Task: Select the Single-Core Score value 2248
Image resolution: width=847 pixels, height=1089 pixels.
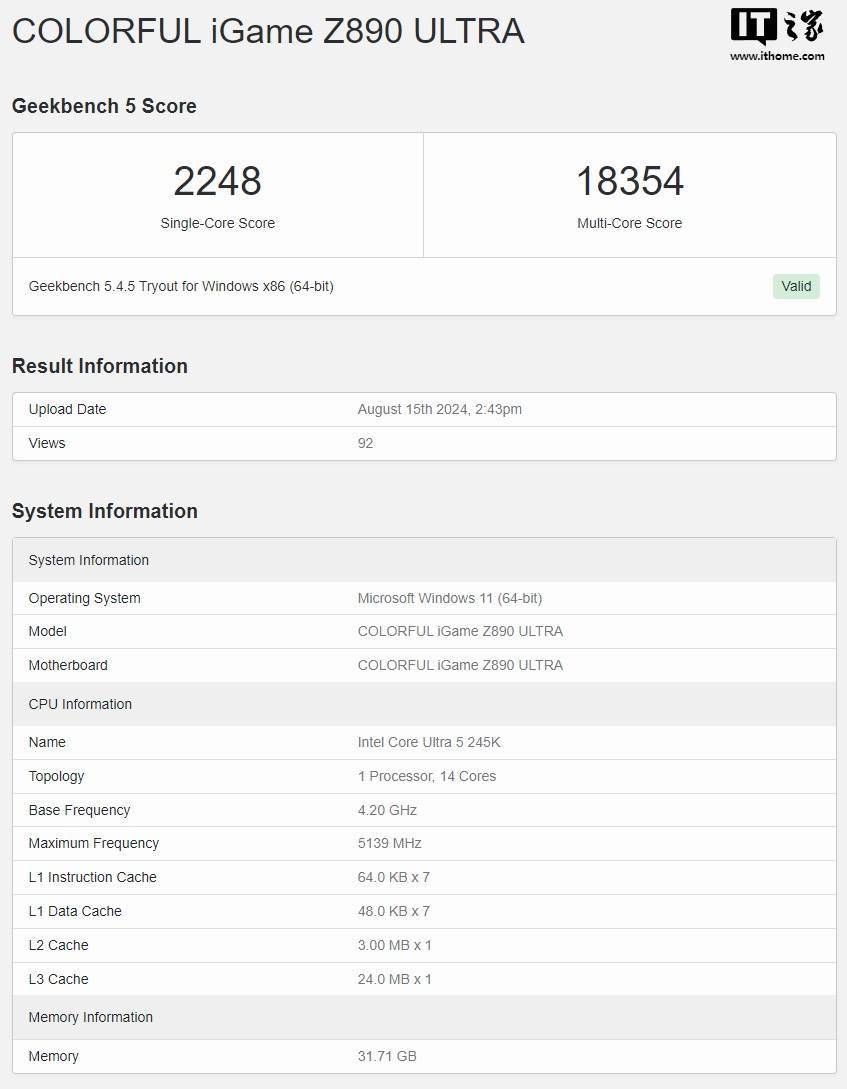Action: pos(217,181)
